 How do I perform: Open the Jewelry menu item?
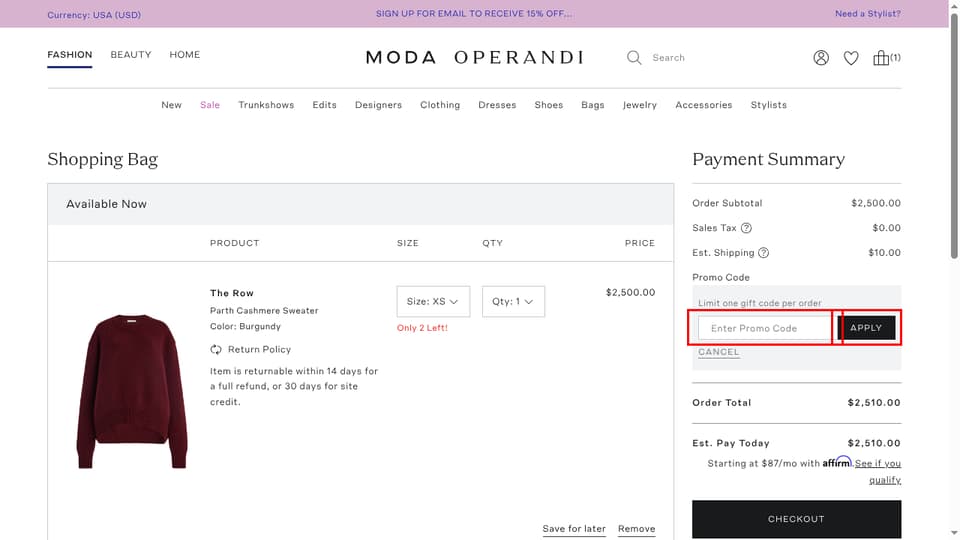[x=640, y=105]
